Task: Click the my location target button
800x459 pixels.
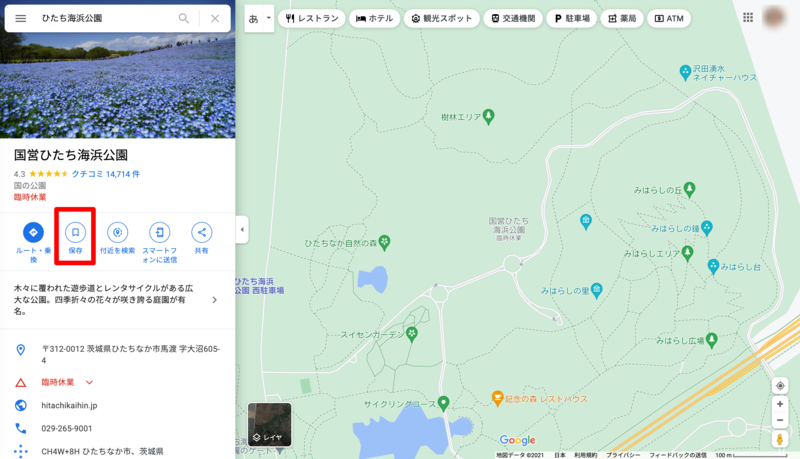Action: coord(780,386)
